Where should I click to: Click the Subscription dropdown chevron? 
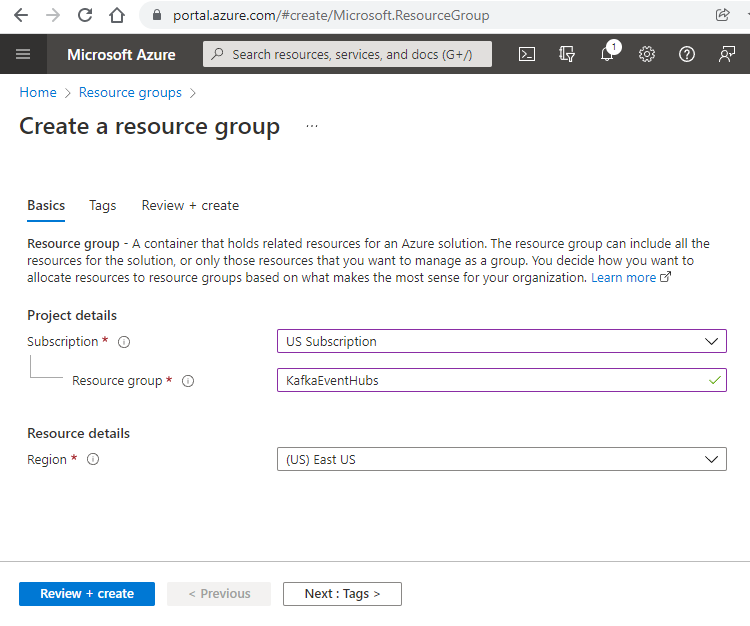tap(711, 341)
